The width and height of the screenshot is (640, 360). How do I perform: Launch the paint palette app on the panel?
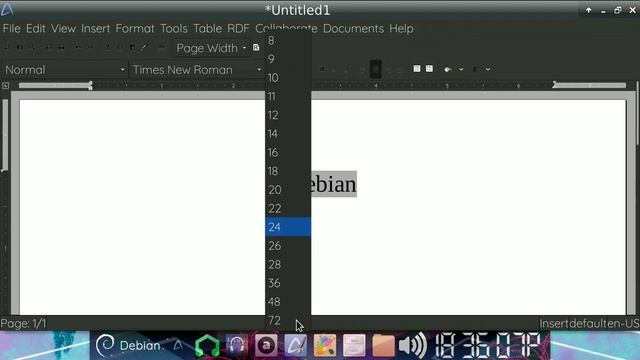pos(325,345)
